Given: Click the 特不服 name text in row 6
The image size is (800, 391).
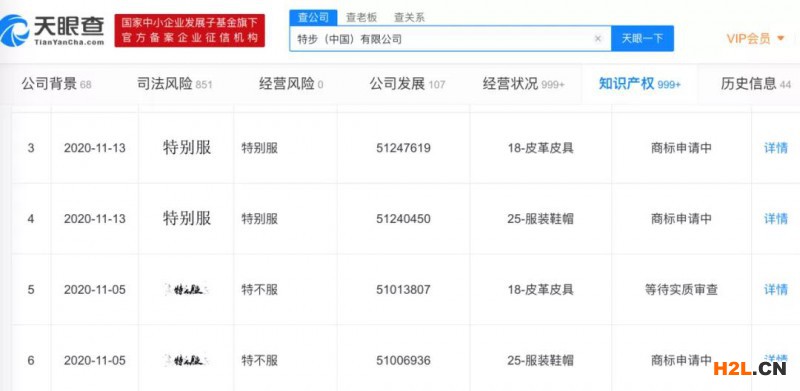Looking at the screenshot, I should (260, 361).
